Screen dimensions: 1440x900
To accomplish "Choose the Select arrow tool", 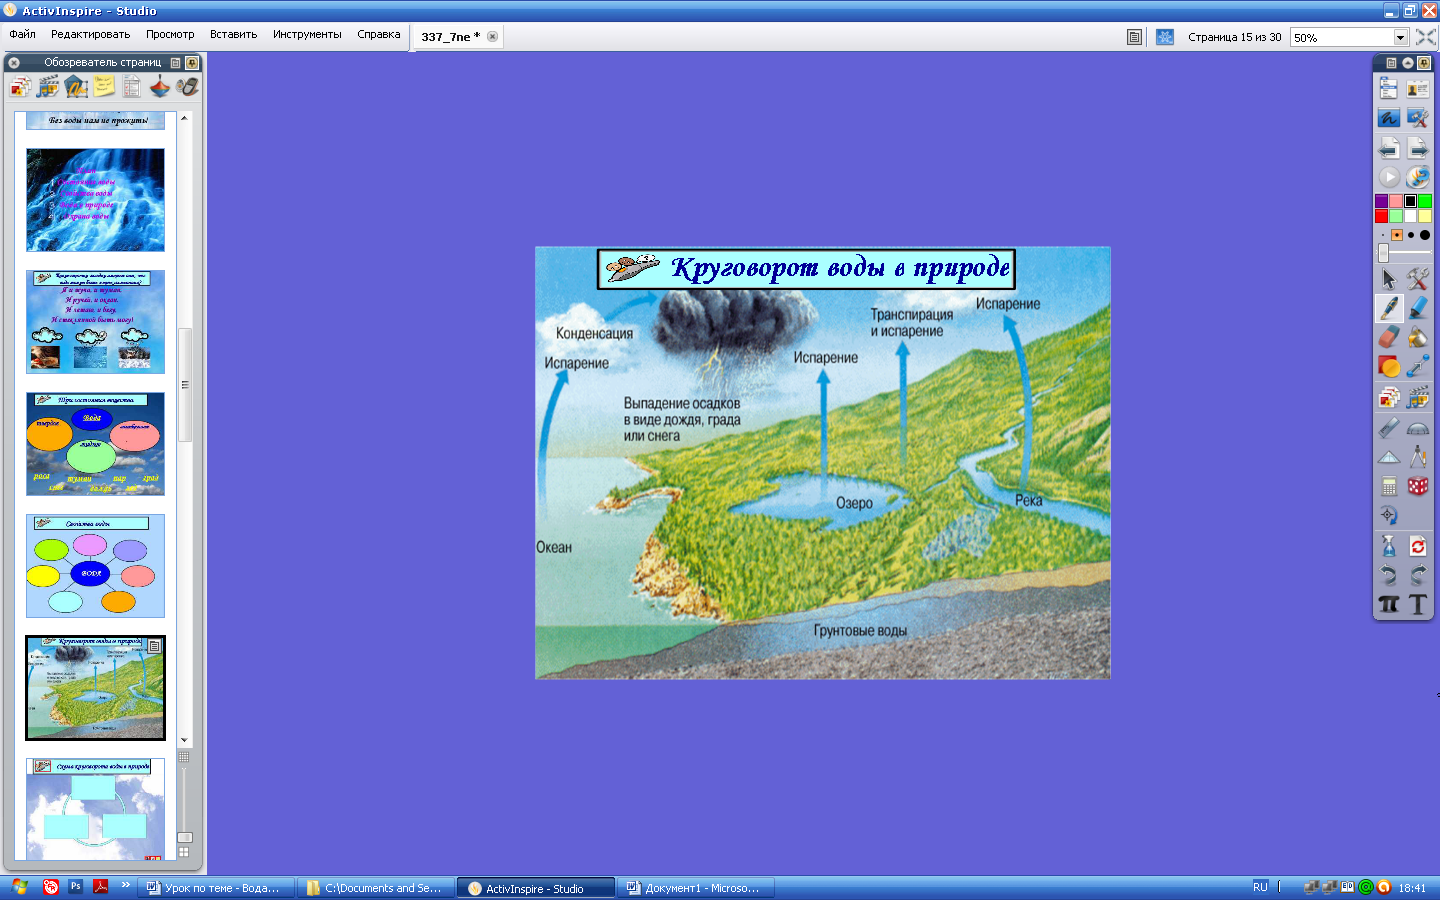I will (x=1389, y=279).
